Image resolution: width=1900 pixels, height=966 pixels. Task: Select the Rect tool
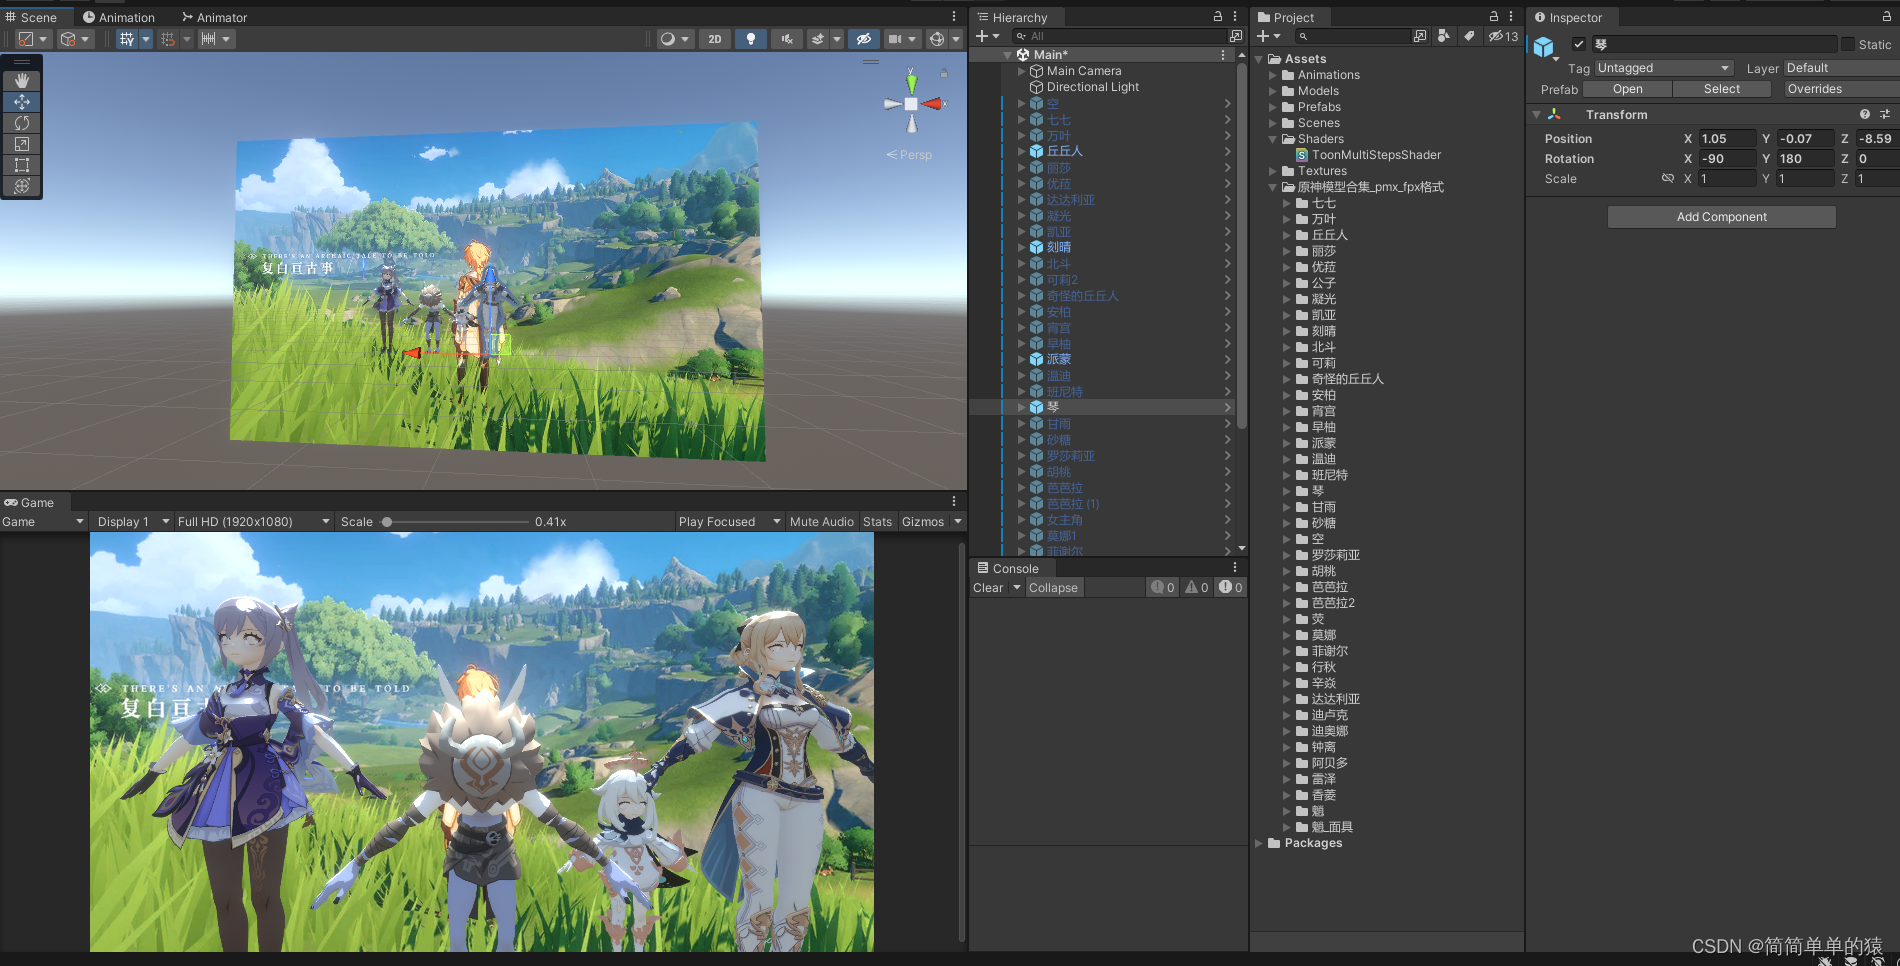[21, 164]
